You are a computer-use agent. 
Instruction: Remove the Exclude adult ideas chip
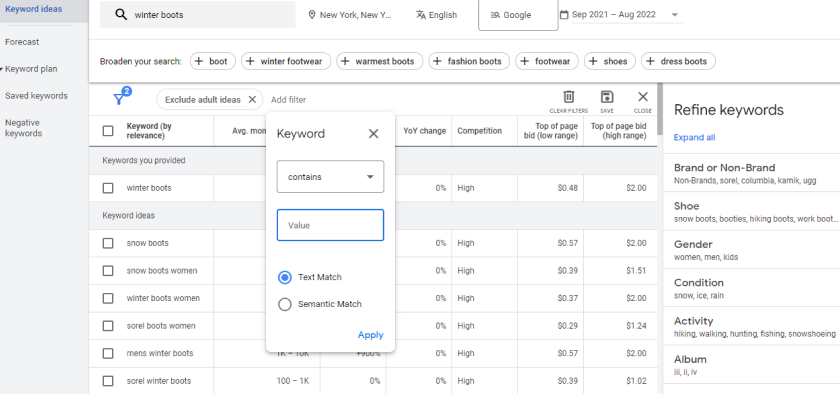coord(252,99)
